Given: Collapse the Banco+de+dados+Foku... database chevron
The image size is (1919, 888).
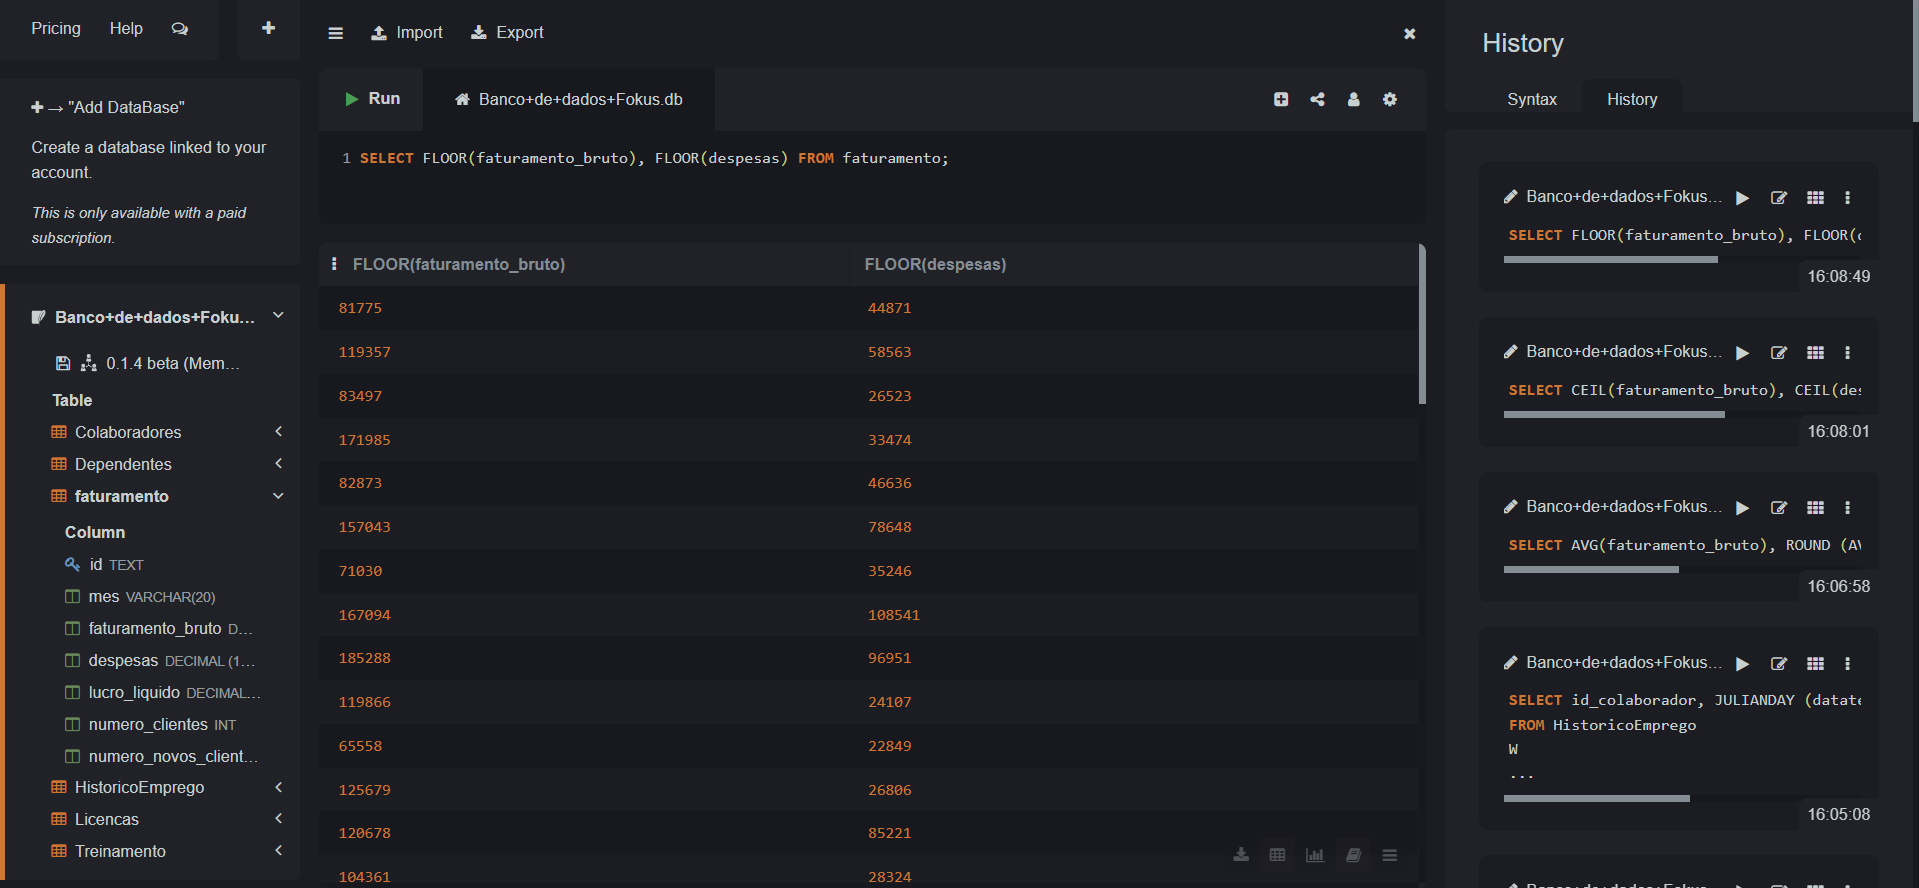Looking at the screenshot, I should (x=278, y=316).
